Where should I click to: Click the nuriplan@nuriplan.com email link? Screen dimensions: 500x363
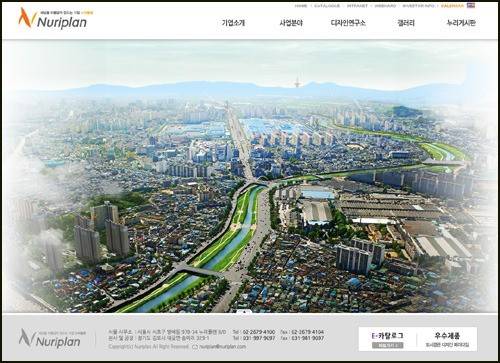tap(223, 347)
